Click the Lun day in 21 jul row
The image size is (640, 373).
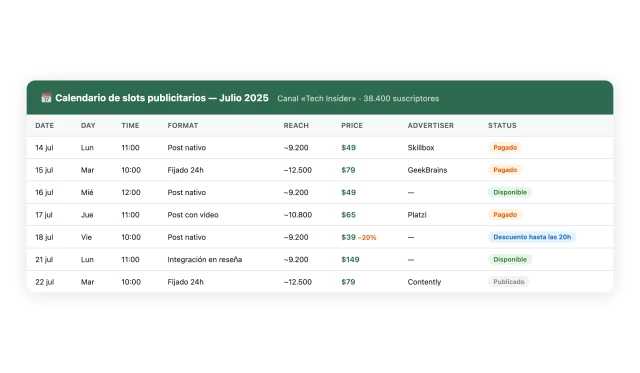point(87,260)
